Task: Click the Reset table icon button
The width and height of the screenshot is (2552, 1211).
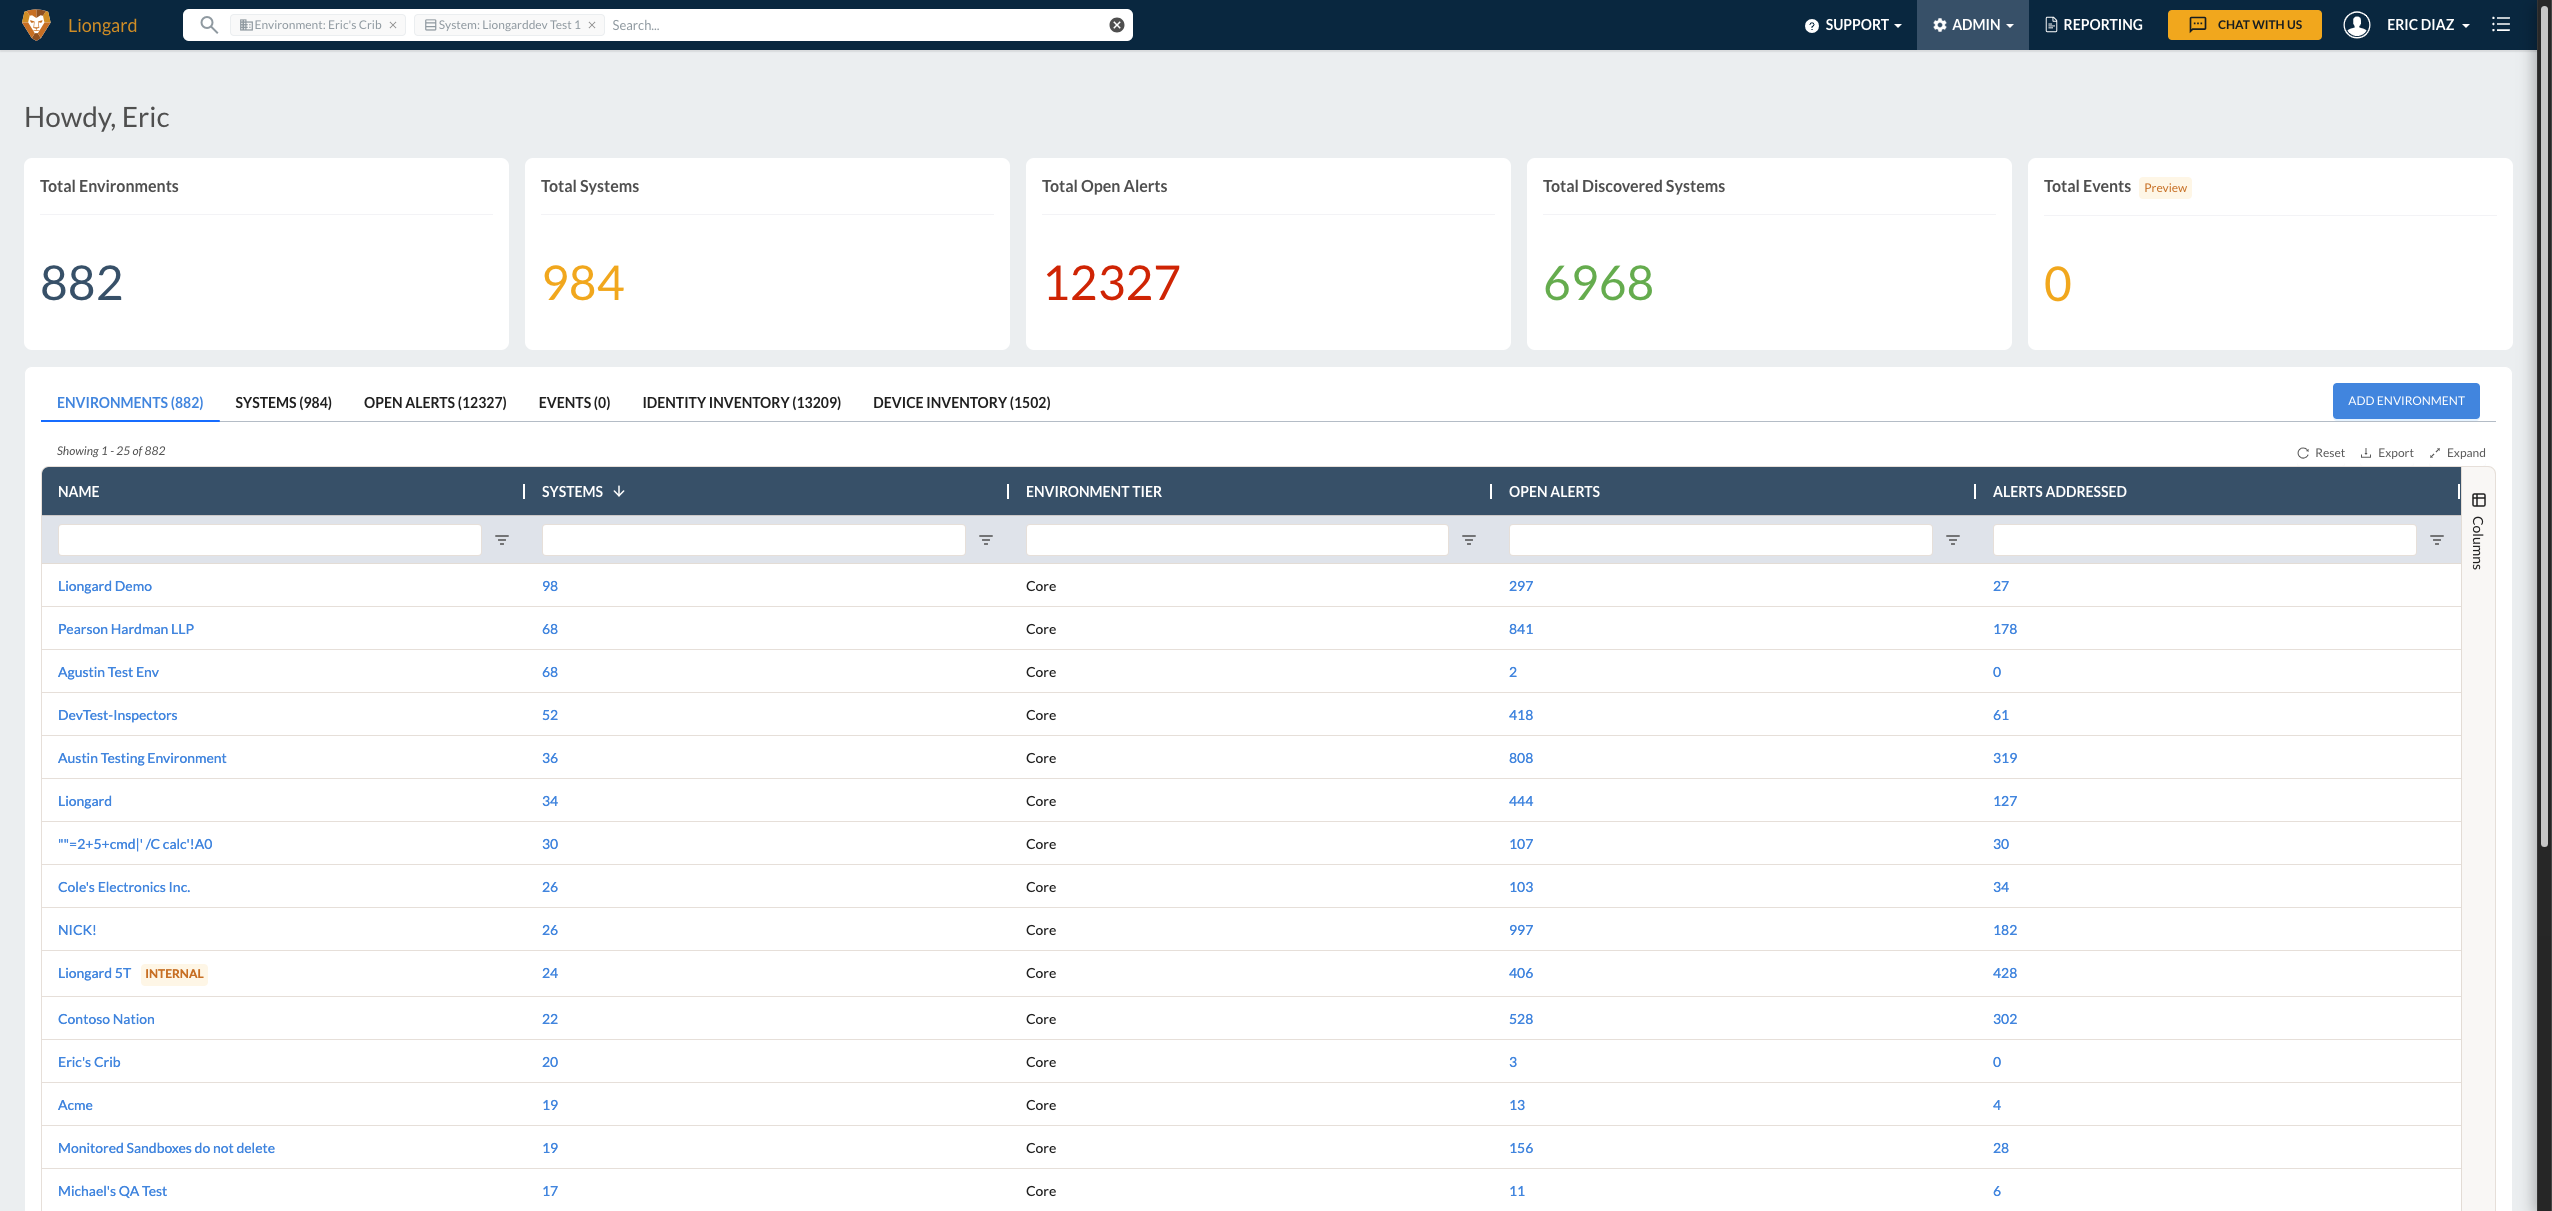Action: coord(2320,453)
